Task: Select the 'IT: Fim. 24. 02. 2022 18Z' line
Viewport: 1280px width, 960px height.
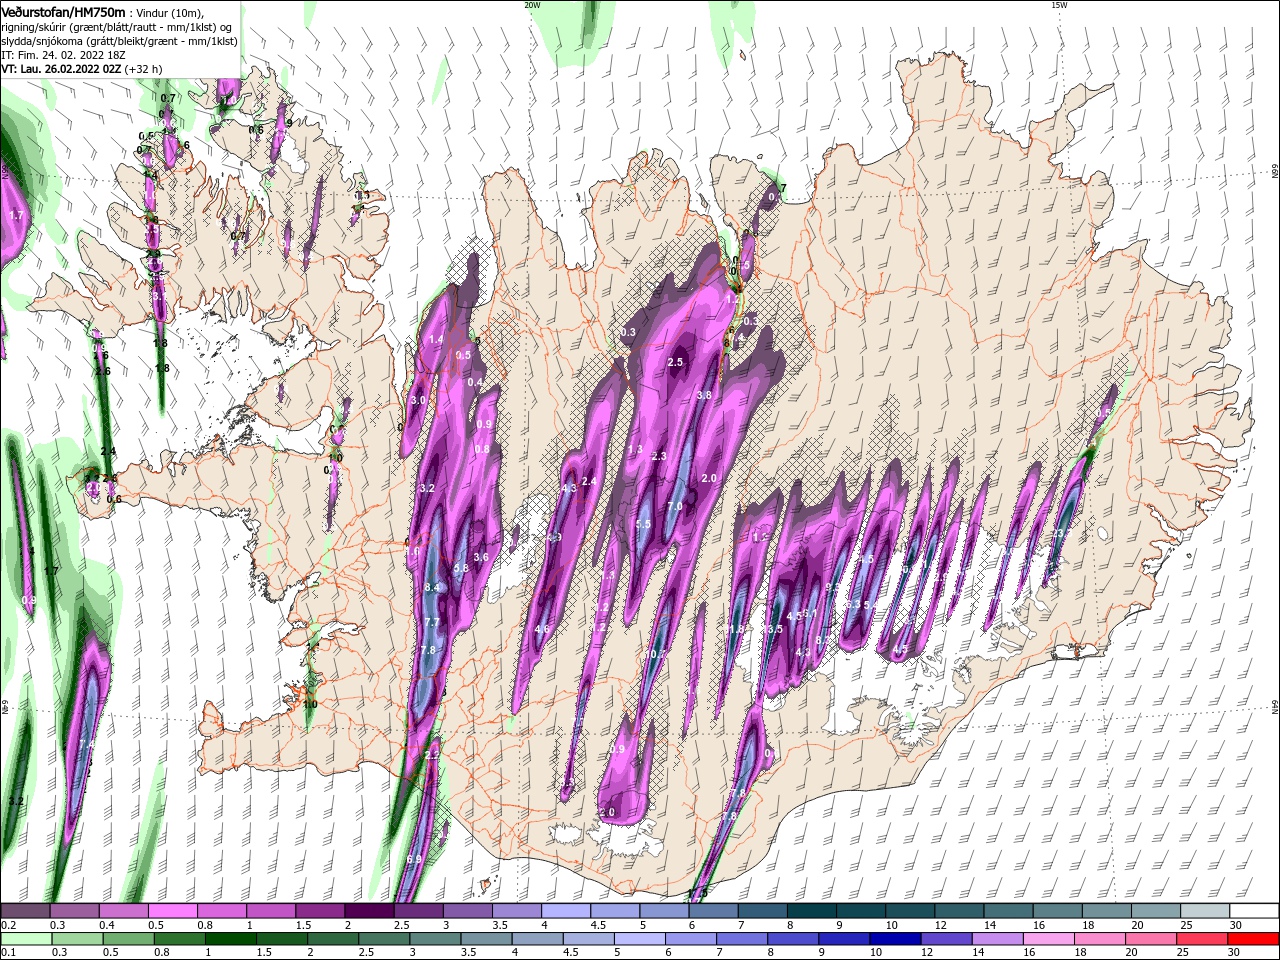Action: coord(63,55)
